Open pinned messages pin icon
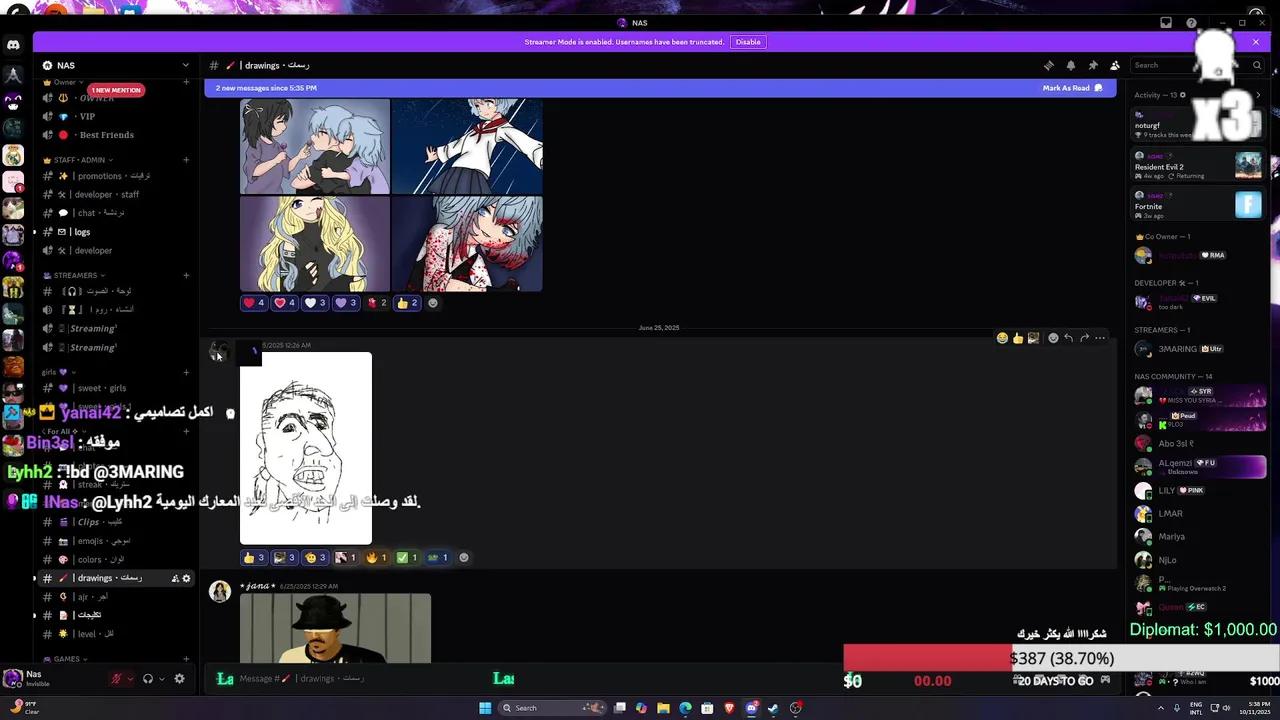Viewport: 1280px width, 720px height. (x=1093, y=65)
